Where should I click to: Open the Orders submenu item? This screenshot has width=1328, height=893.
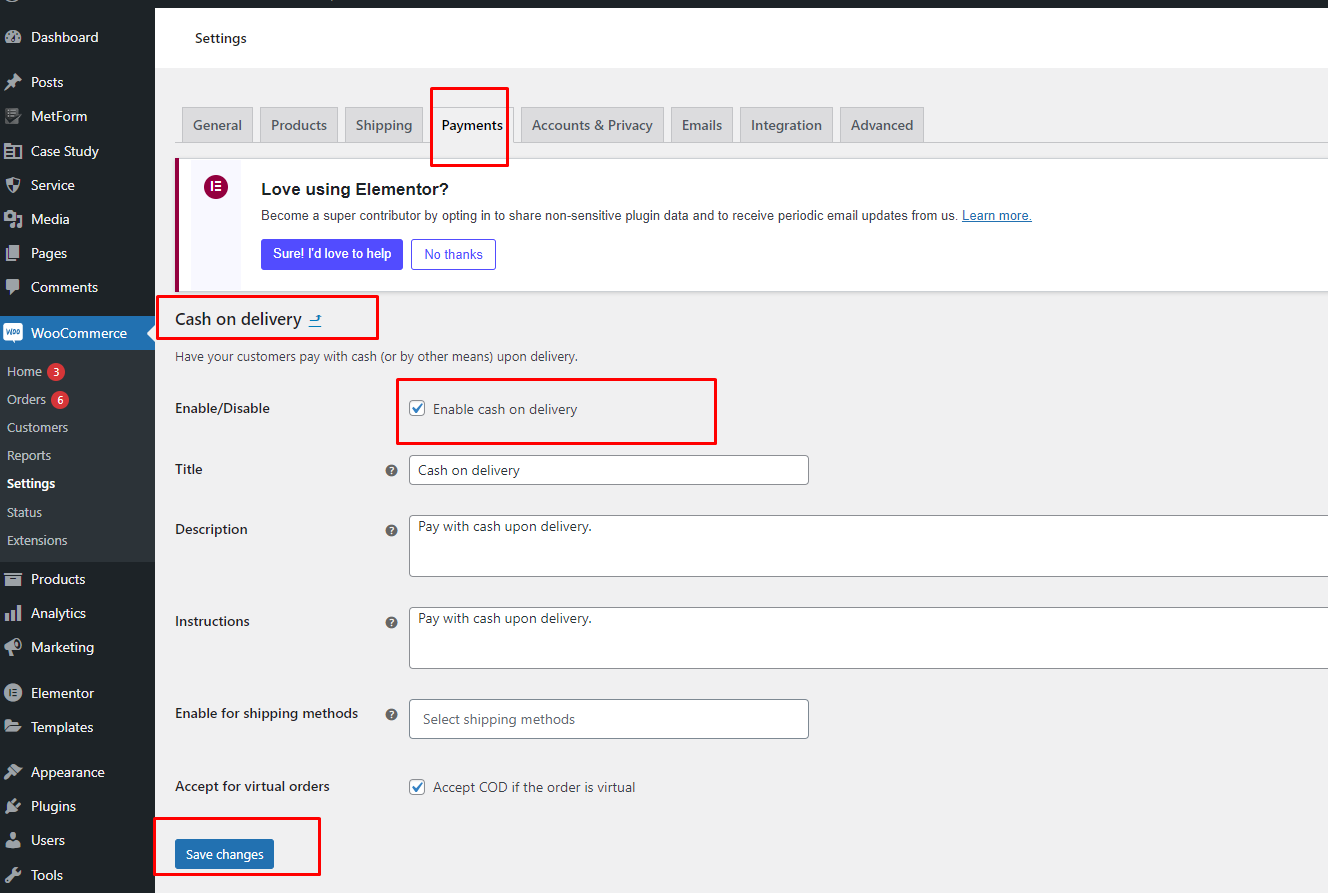(27, 399)
